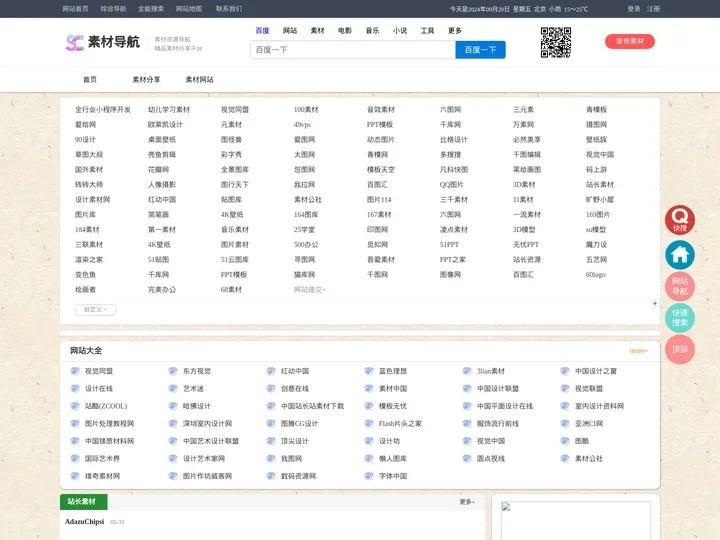Click the QR code image
Viewport: 720px width, 540px height.
pos(556,42)
